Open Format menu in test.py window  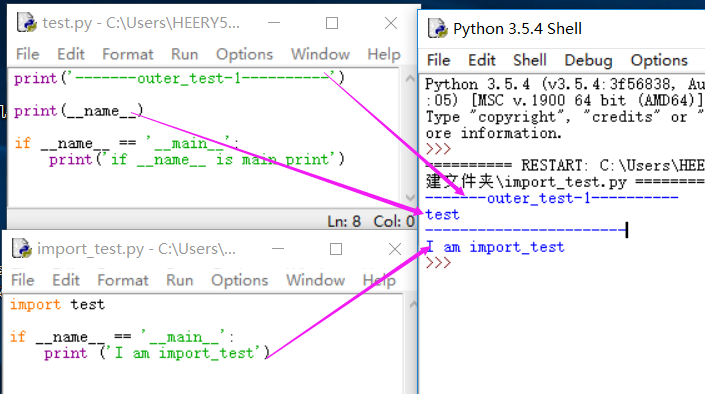pyautogui.click(x=128, y=54)
